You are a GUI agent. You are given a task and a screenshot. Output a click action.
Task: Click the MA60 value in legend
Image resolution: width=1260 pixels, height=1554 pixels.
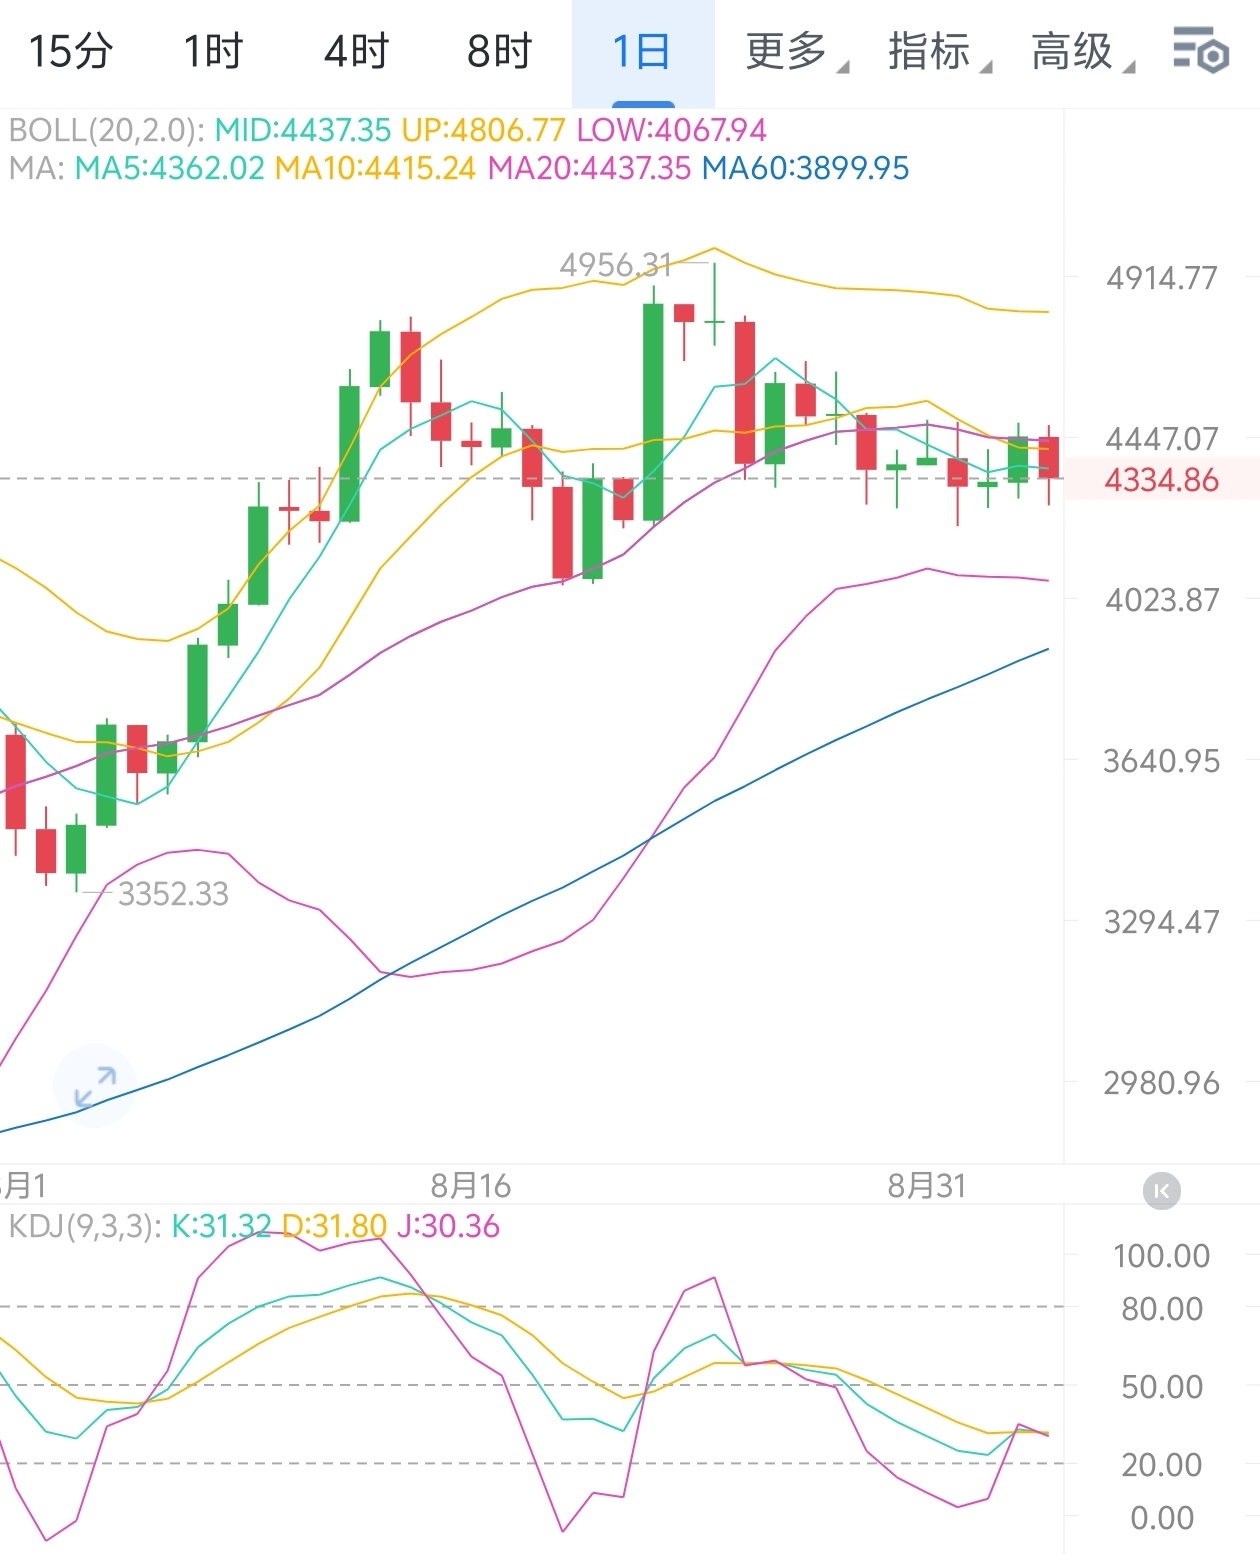pyautogui.click(x=805, y=168)
